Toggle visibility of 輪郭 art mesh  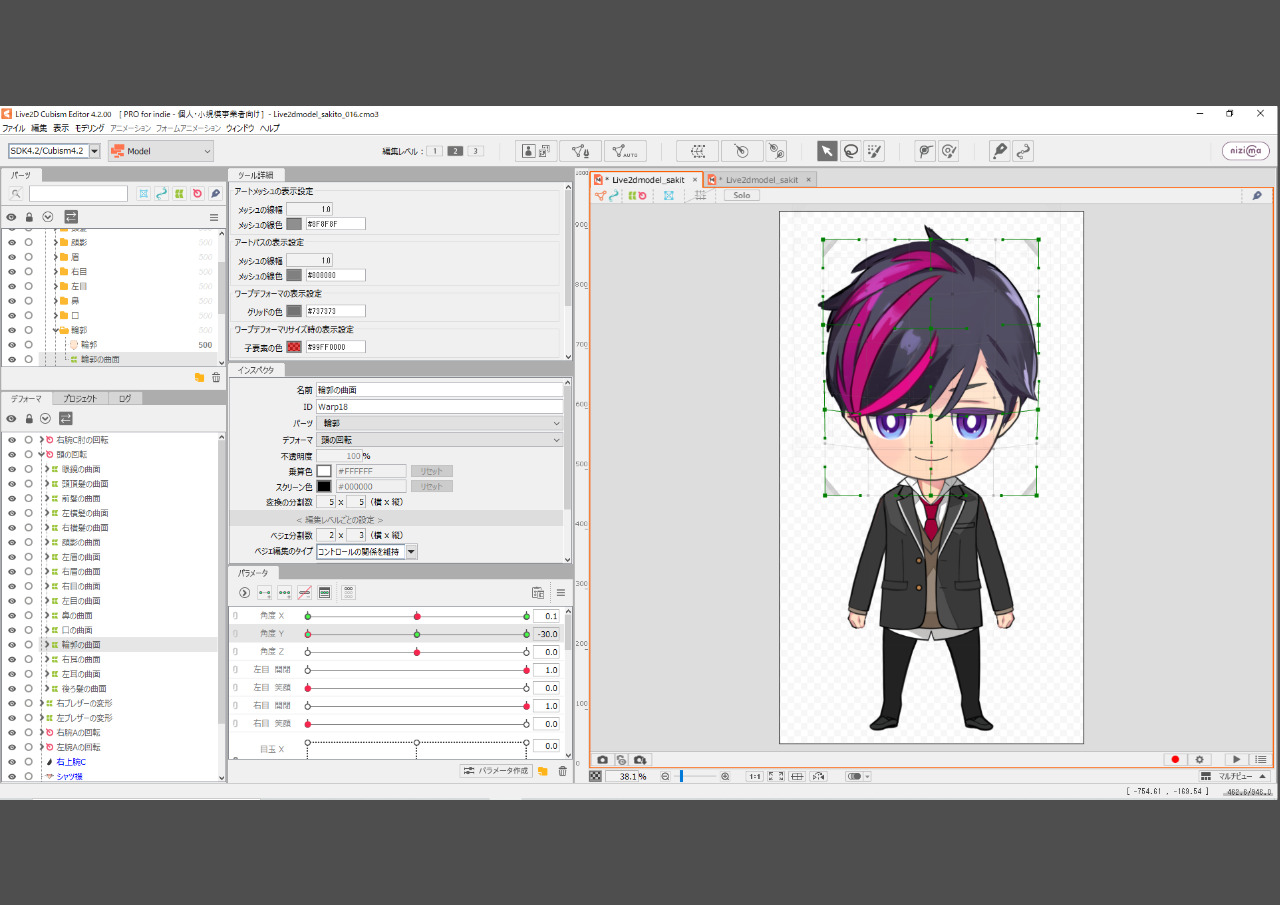[x=12, y=344]
